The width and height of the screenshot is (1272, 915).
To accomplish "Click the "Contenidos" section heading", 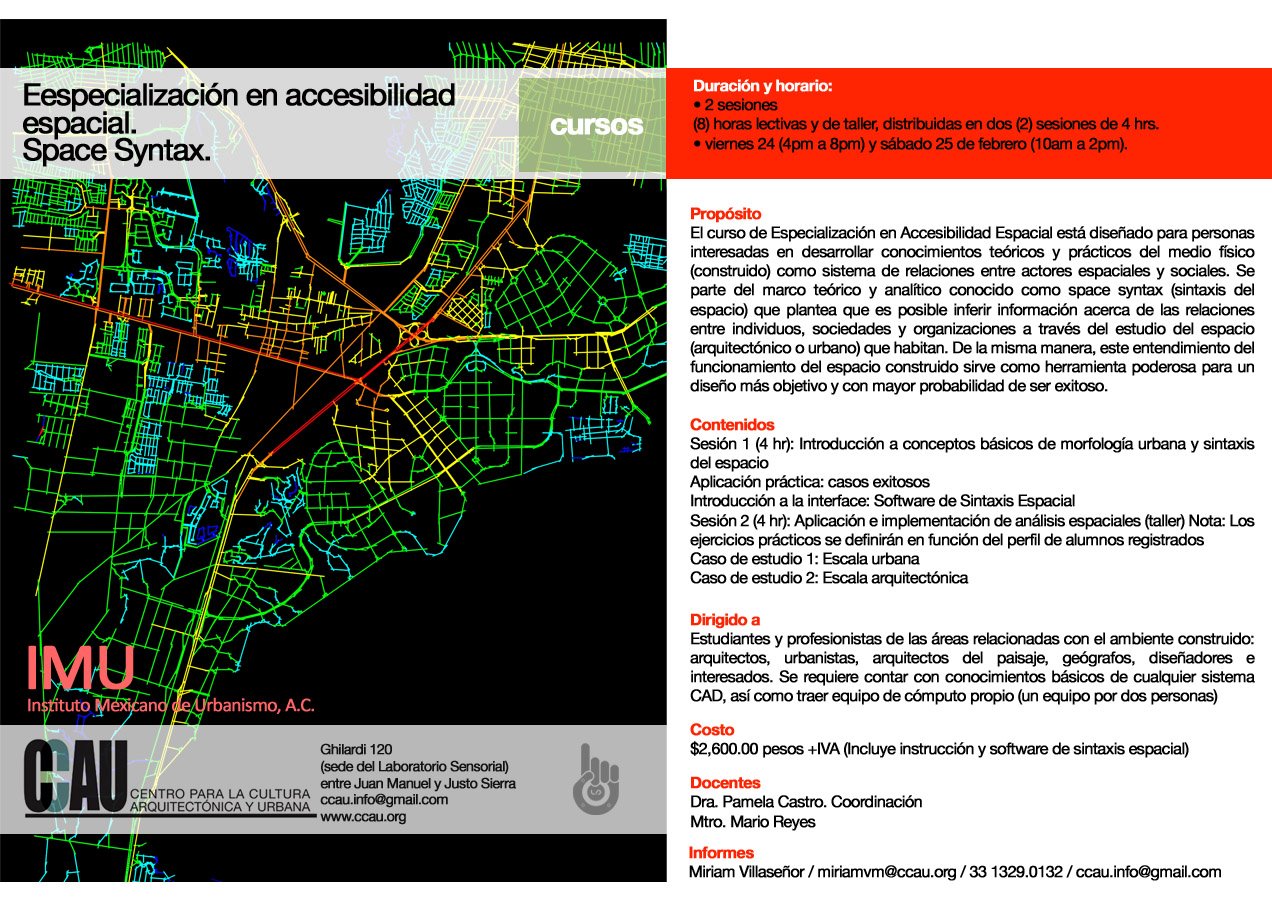I will click(x=732, y=425).
